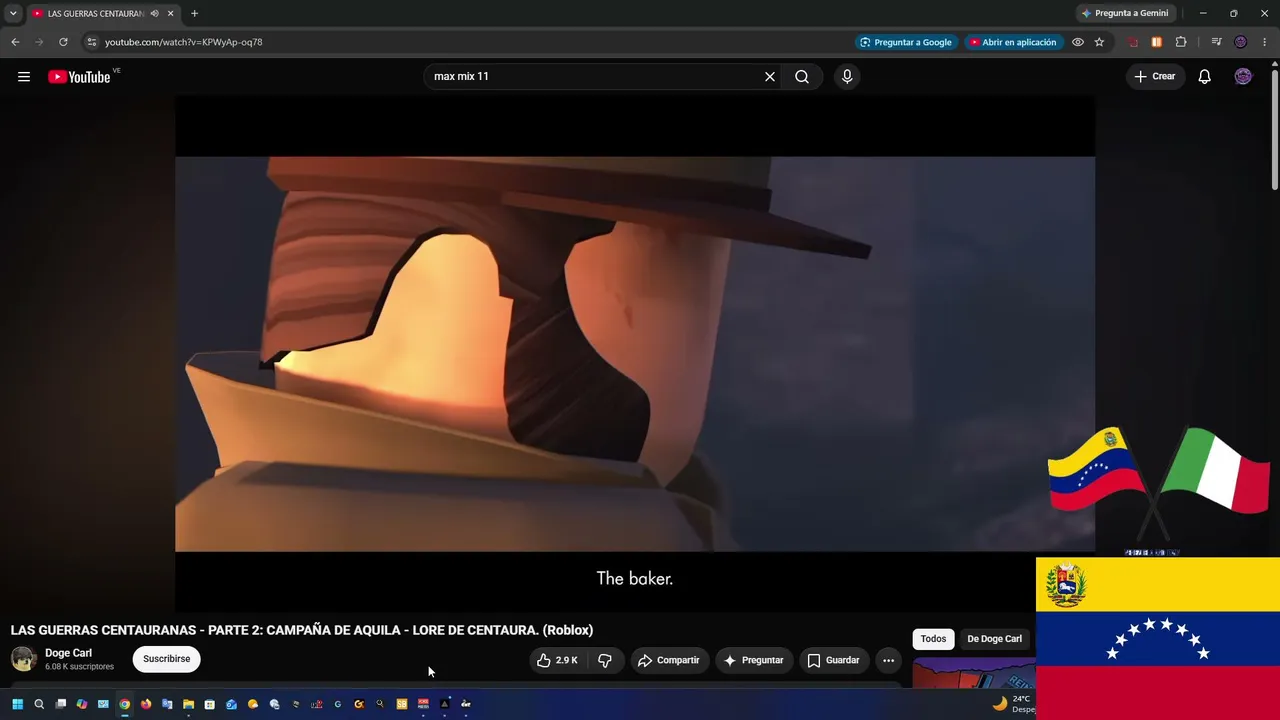Select the De Doge Carl filter chip
This screenshot has height=720, width=1280.
(x=994, y=639)
